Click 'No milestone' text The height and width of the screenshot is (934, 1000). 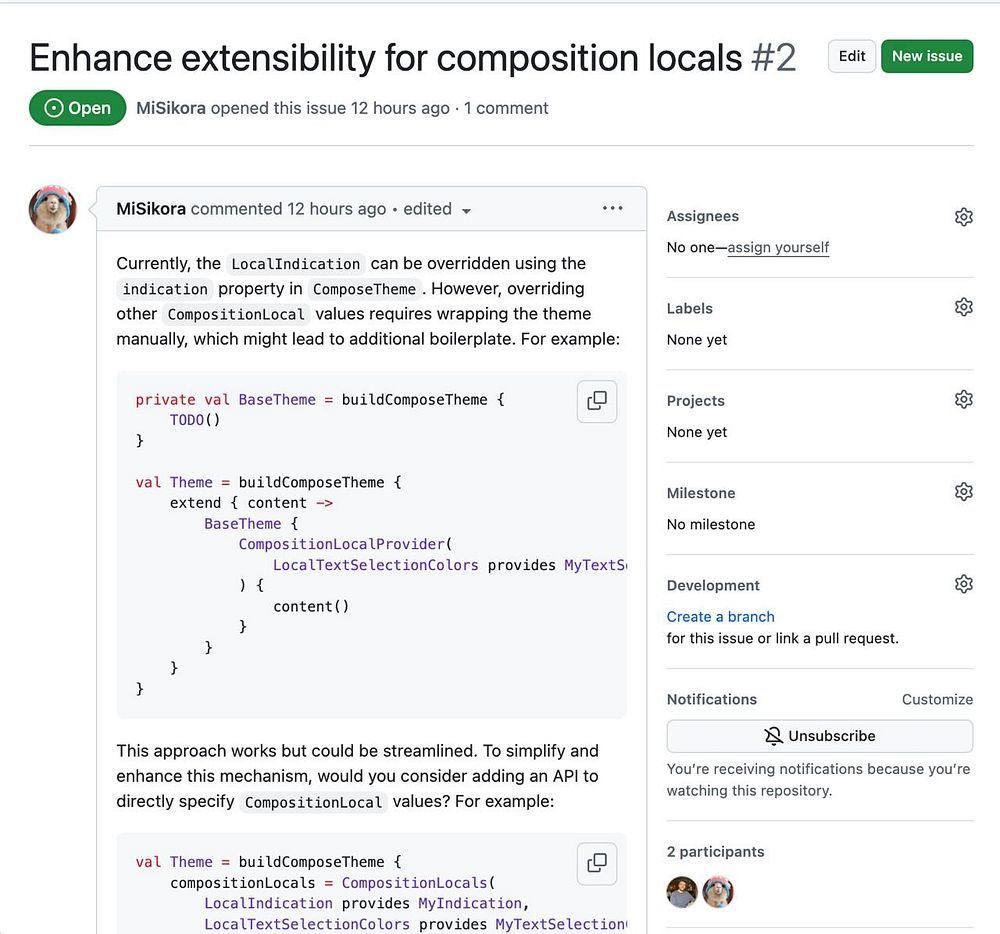point(710,524)
